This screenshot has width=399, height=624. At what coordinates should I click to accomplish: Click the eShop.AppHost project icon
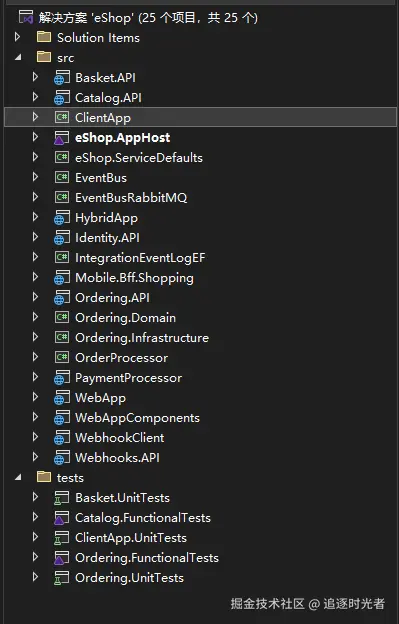coord(62,138)
